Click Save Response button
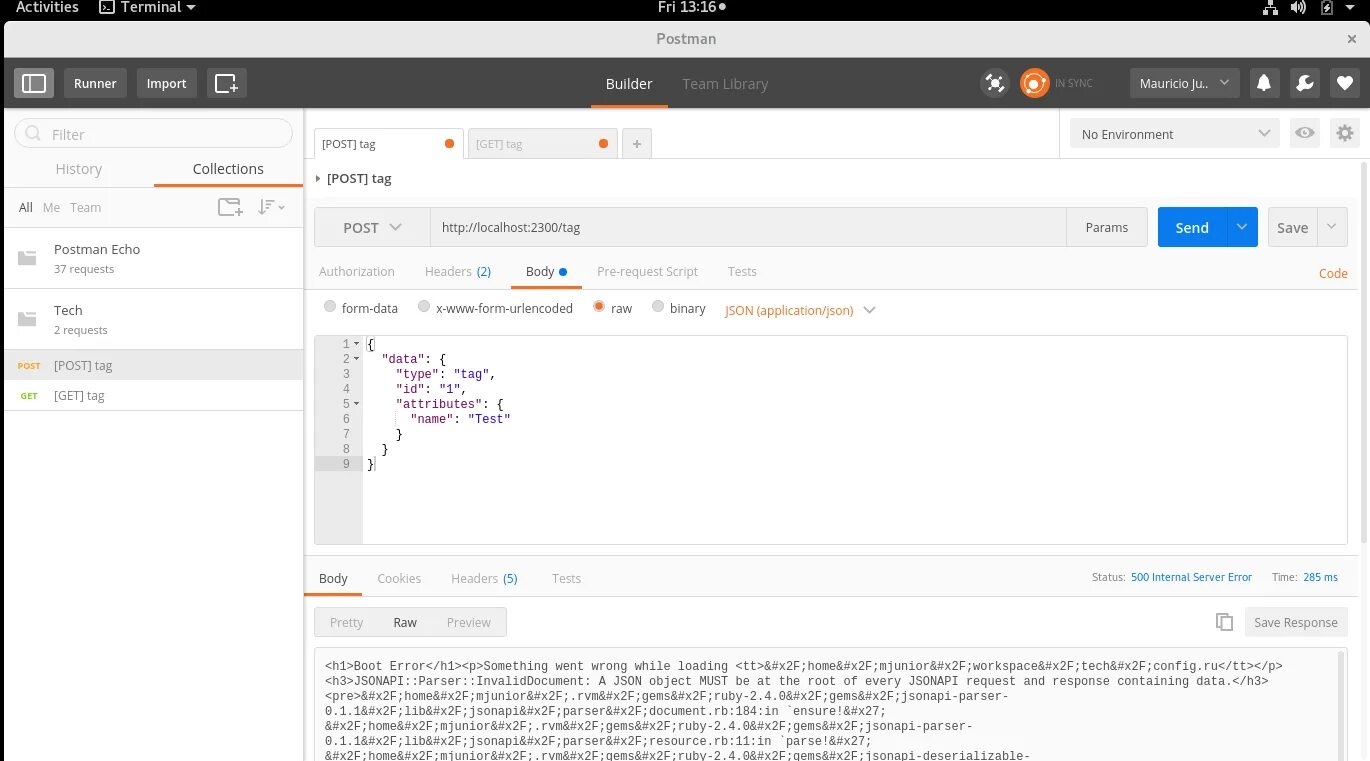 [x=1296, y=622]
